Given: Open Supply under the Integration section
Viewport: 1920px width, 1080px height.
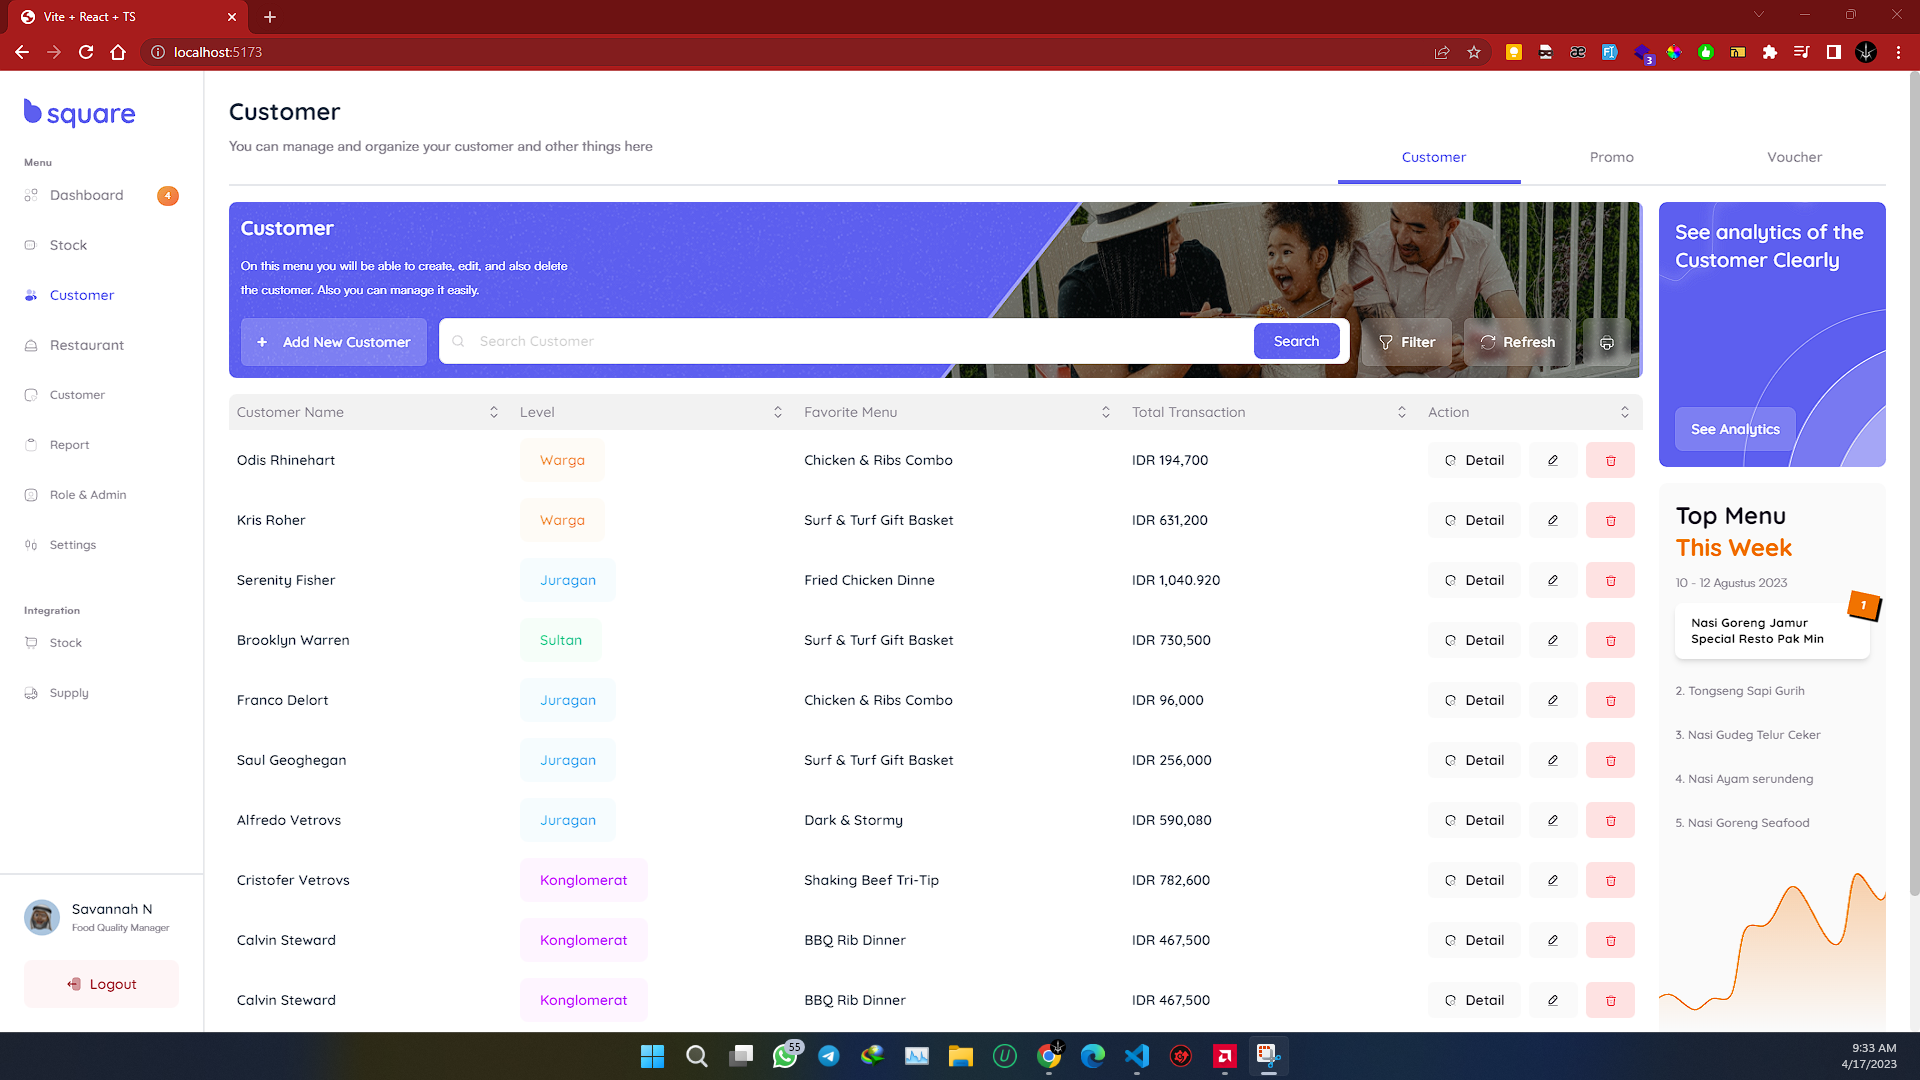Looking at the screenshot, I should coord(68,692).
